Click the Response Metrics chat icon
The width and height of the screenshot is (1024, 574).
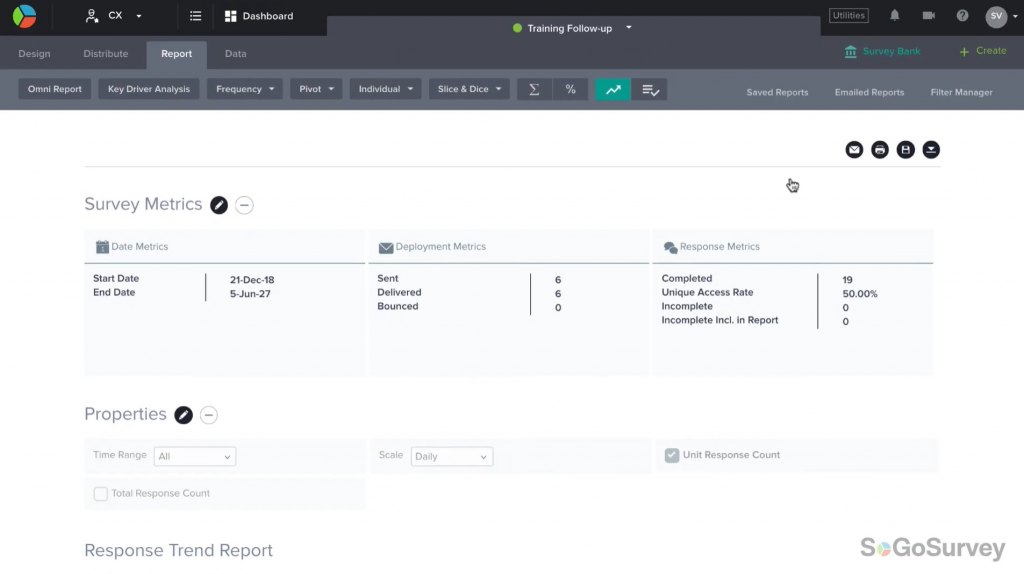(x=670, y=247)
